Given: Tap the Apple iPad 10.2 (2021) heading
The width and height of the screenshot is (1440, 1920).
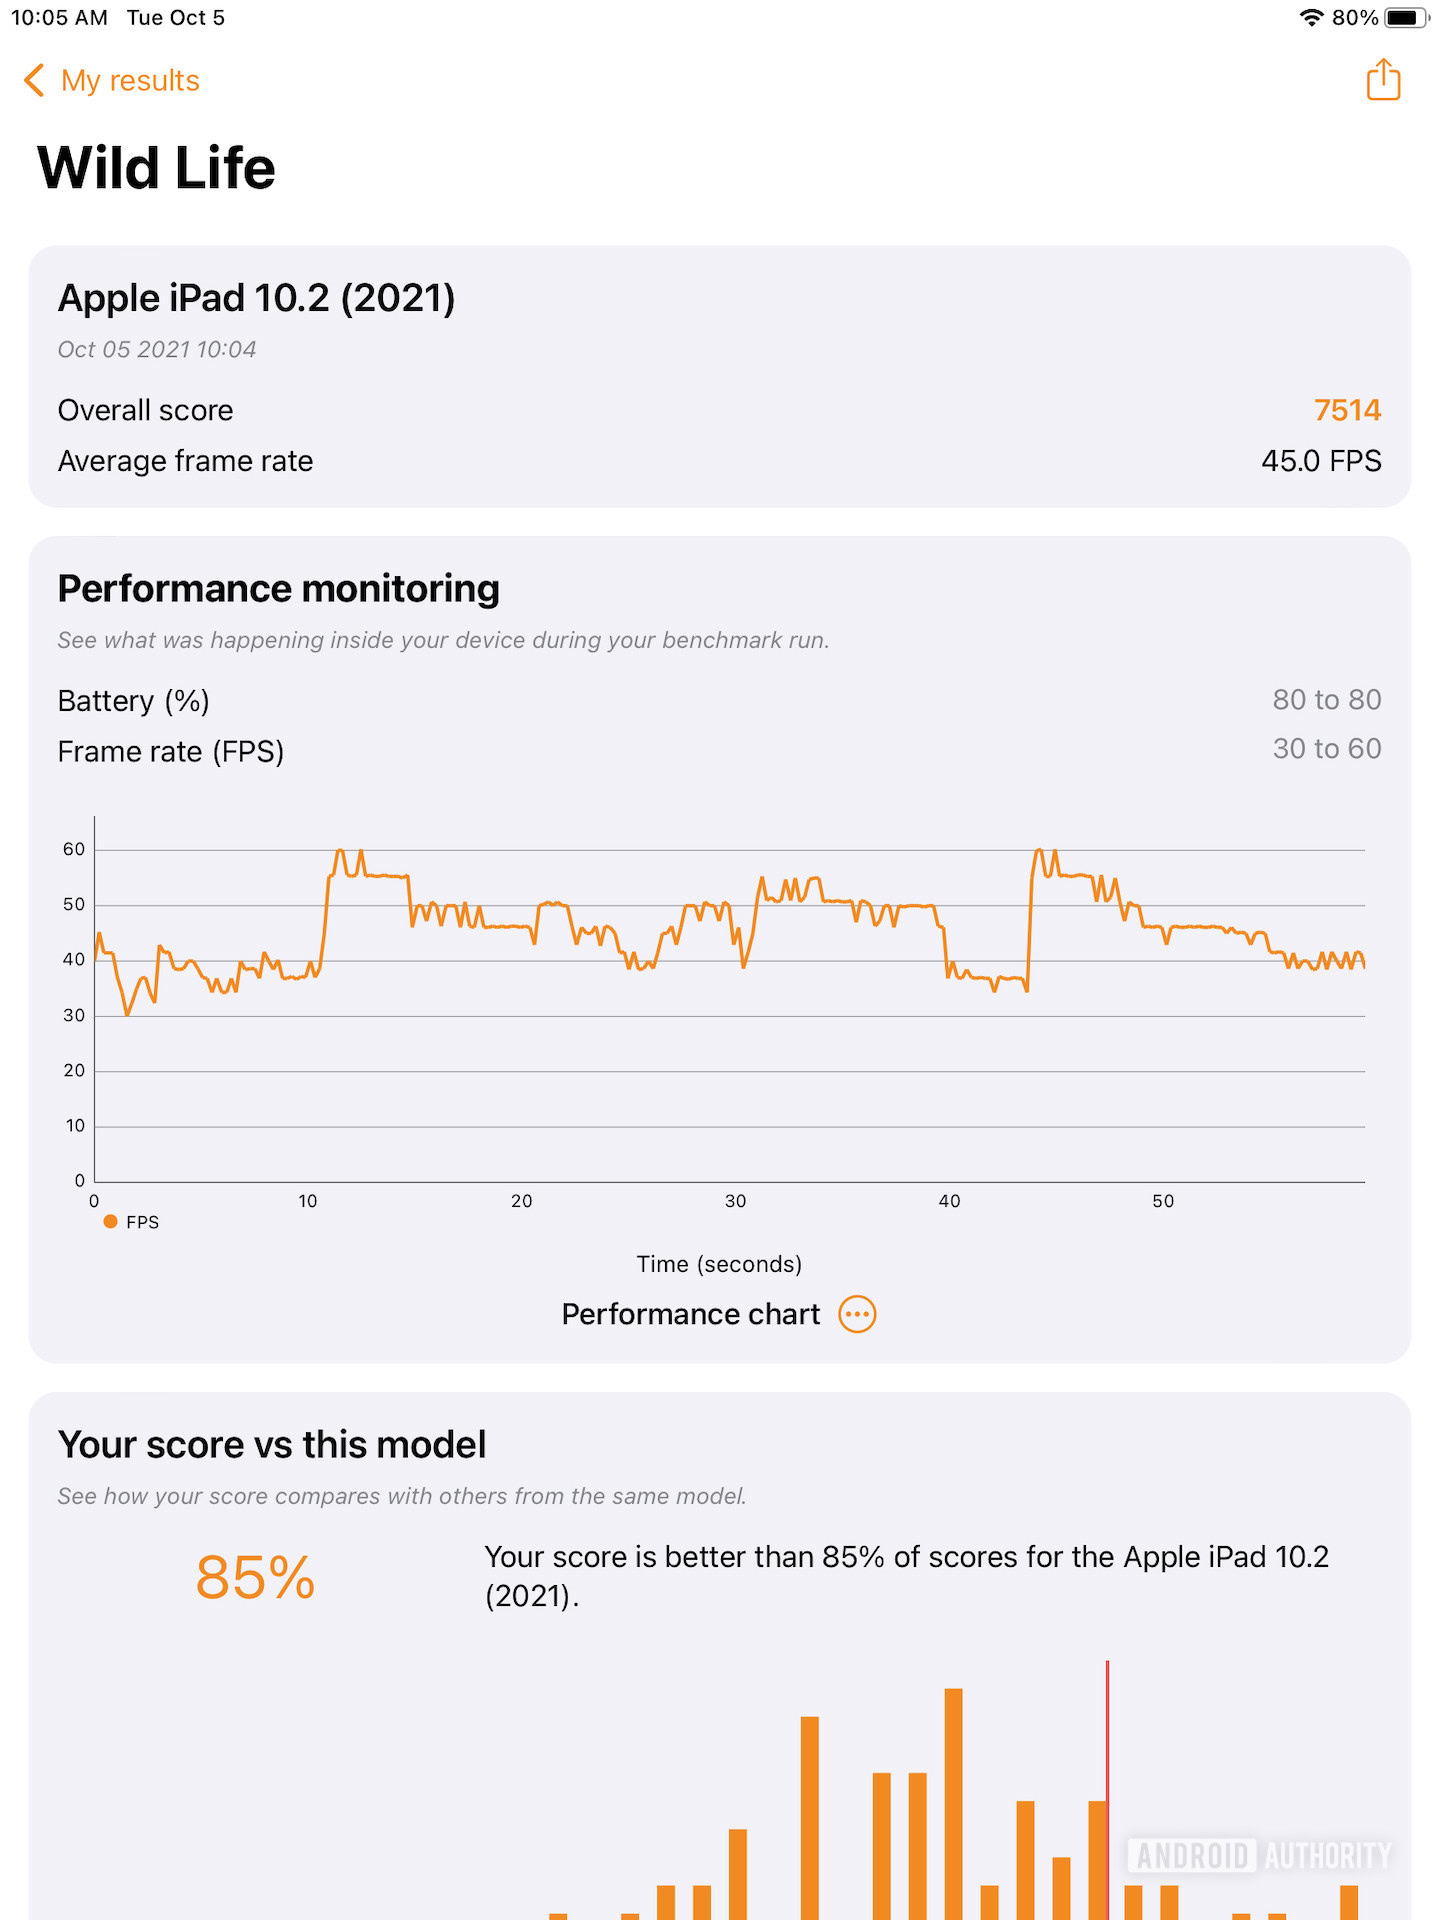Looking at the screenshot, I should (256, 298).
